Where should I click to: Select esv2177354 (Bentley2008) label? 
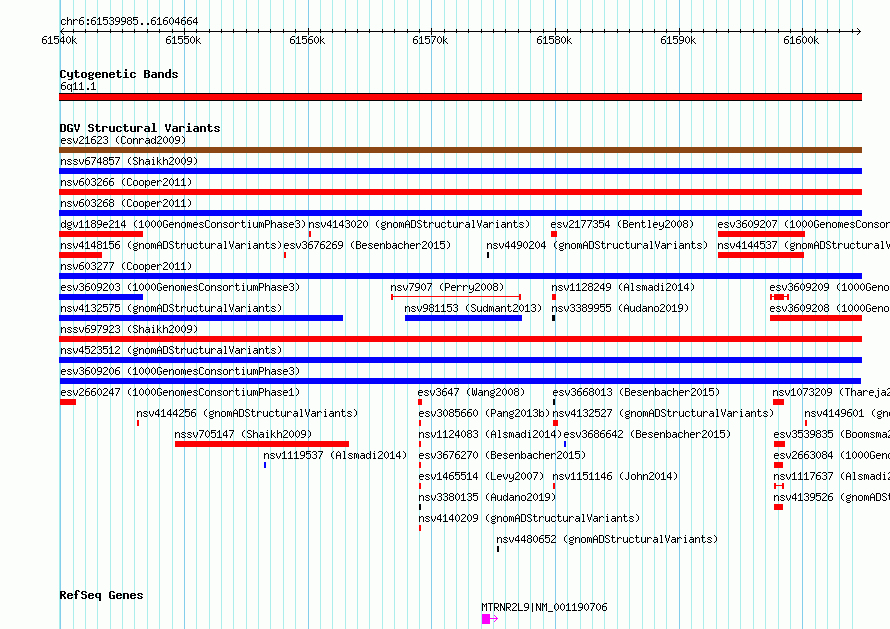pyautogui.click(x=622, y=224)
